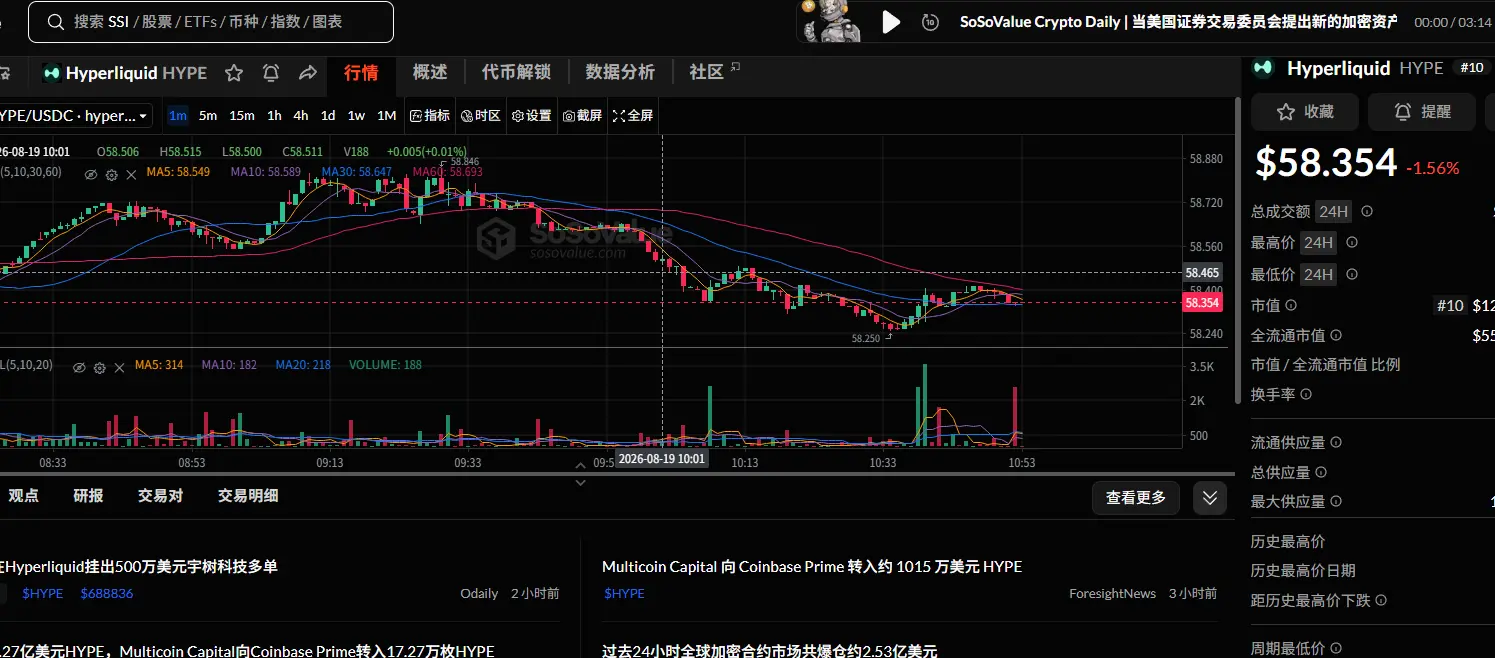
Task: Show info tooltip for 距历史最高价下跌
Action: (x=1381, y=600)
